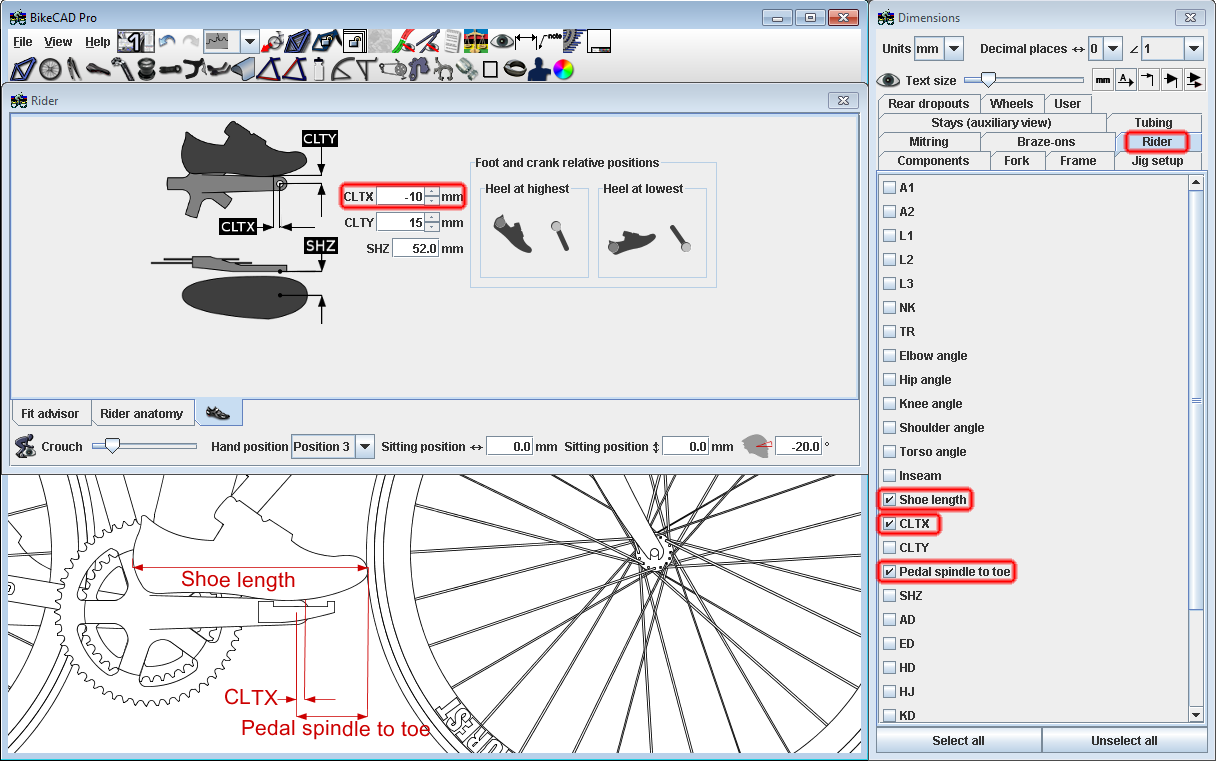Click the Fit advisor tab
Viewport: 1216px width, 761px height.
tap(50, 414)
